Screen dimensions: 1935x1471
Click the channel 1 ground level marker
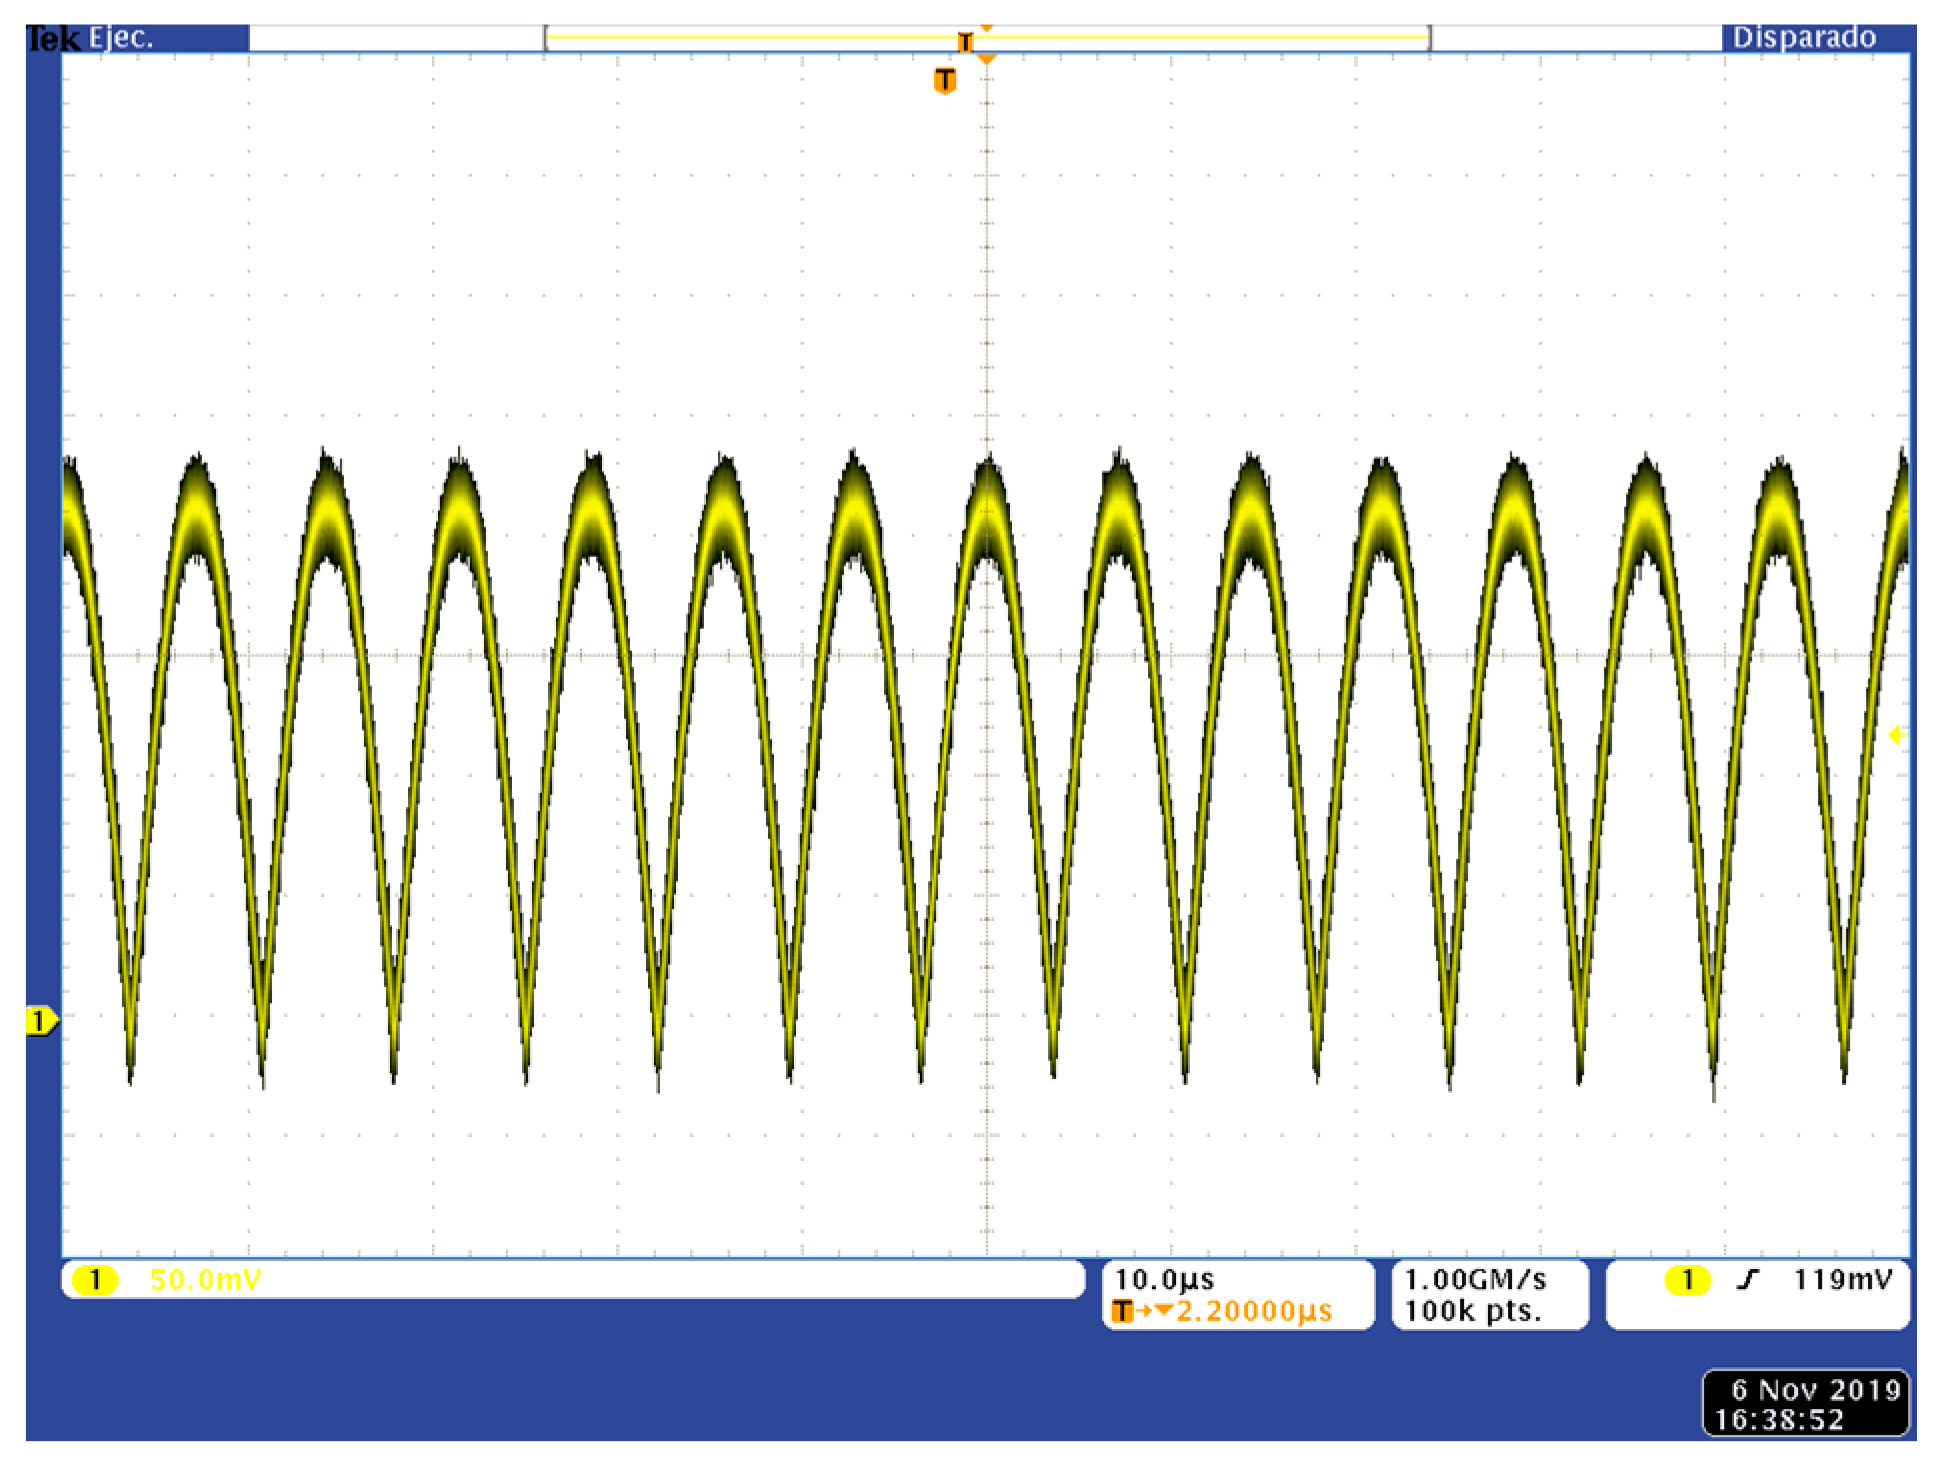40,1021
